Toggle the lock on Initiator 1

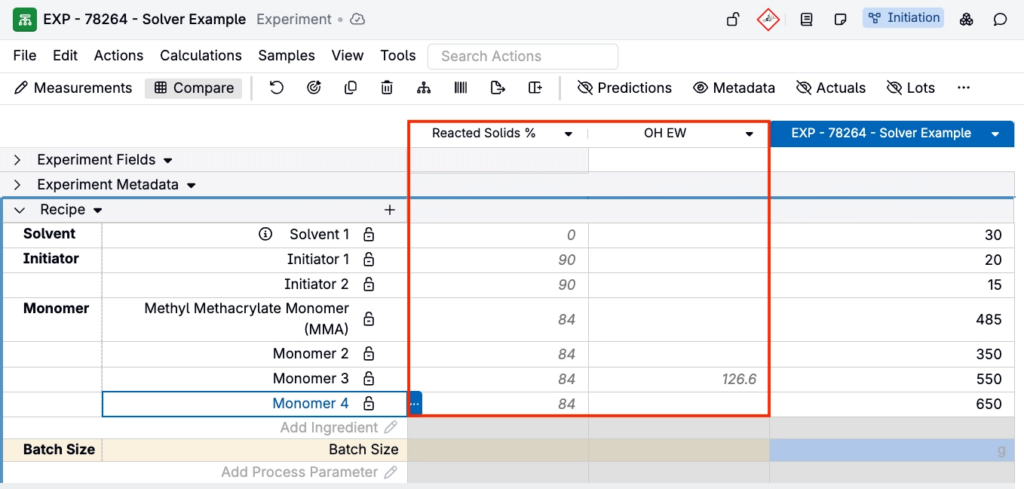click(x=369, y=260)
